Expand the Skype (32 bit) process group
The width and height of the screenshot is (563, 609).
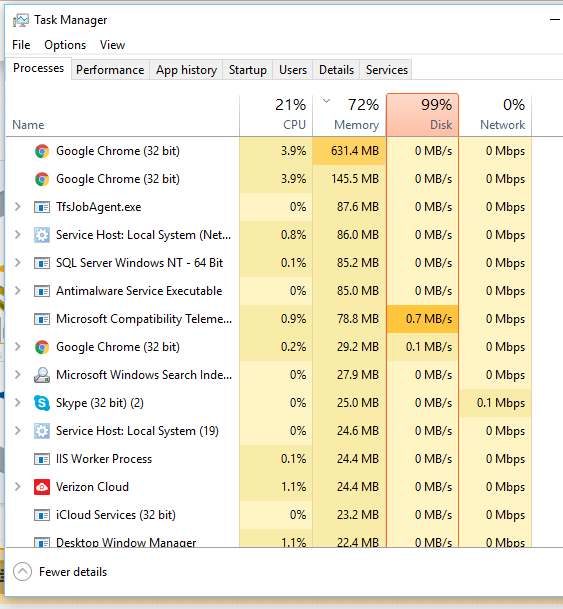[17, 402]
